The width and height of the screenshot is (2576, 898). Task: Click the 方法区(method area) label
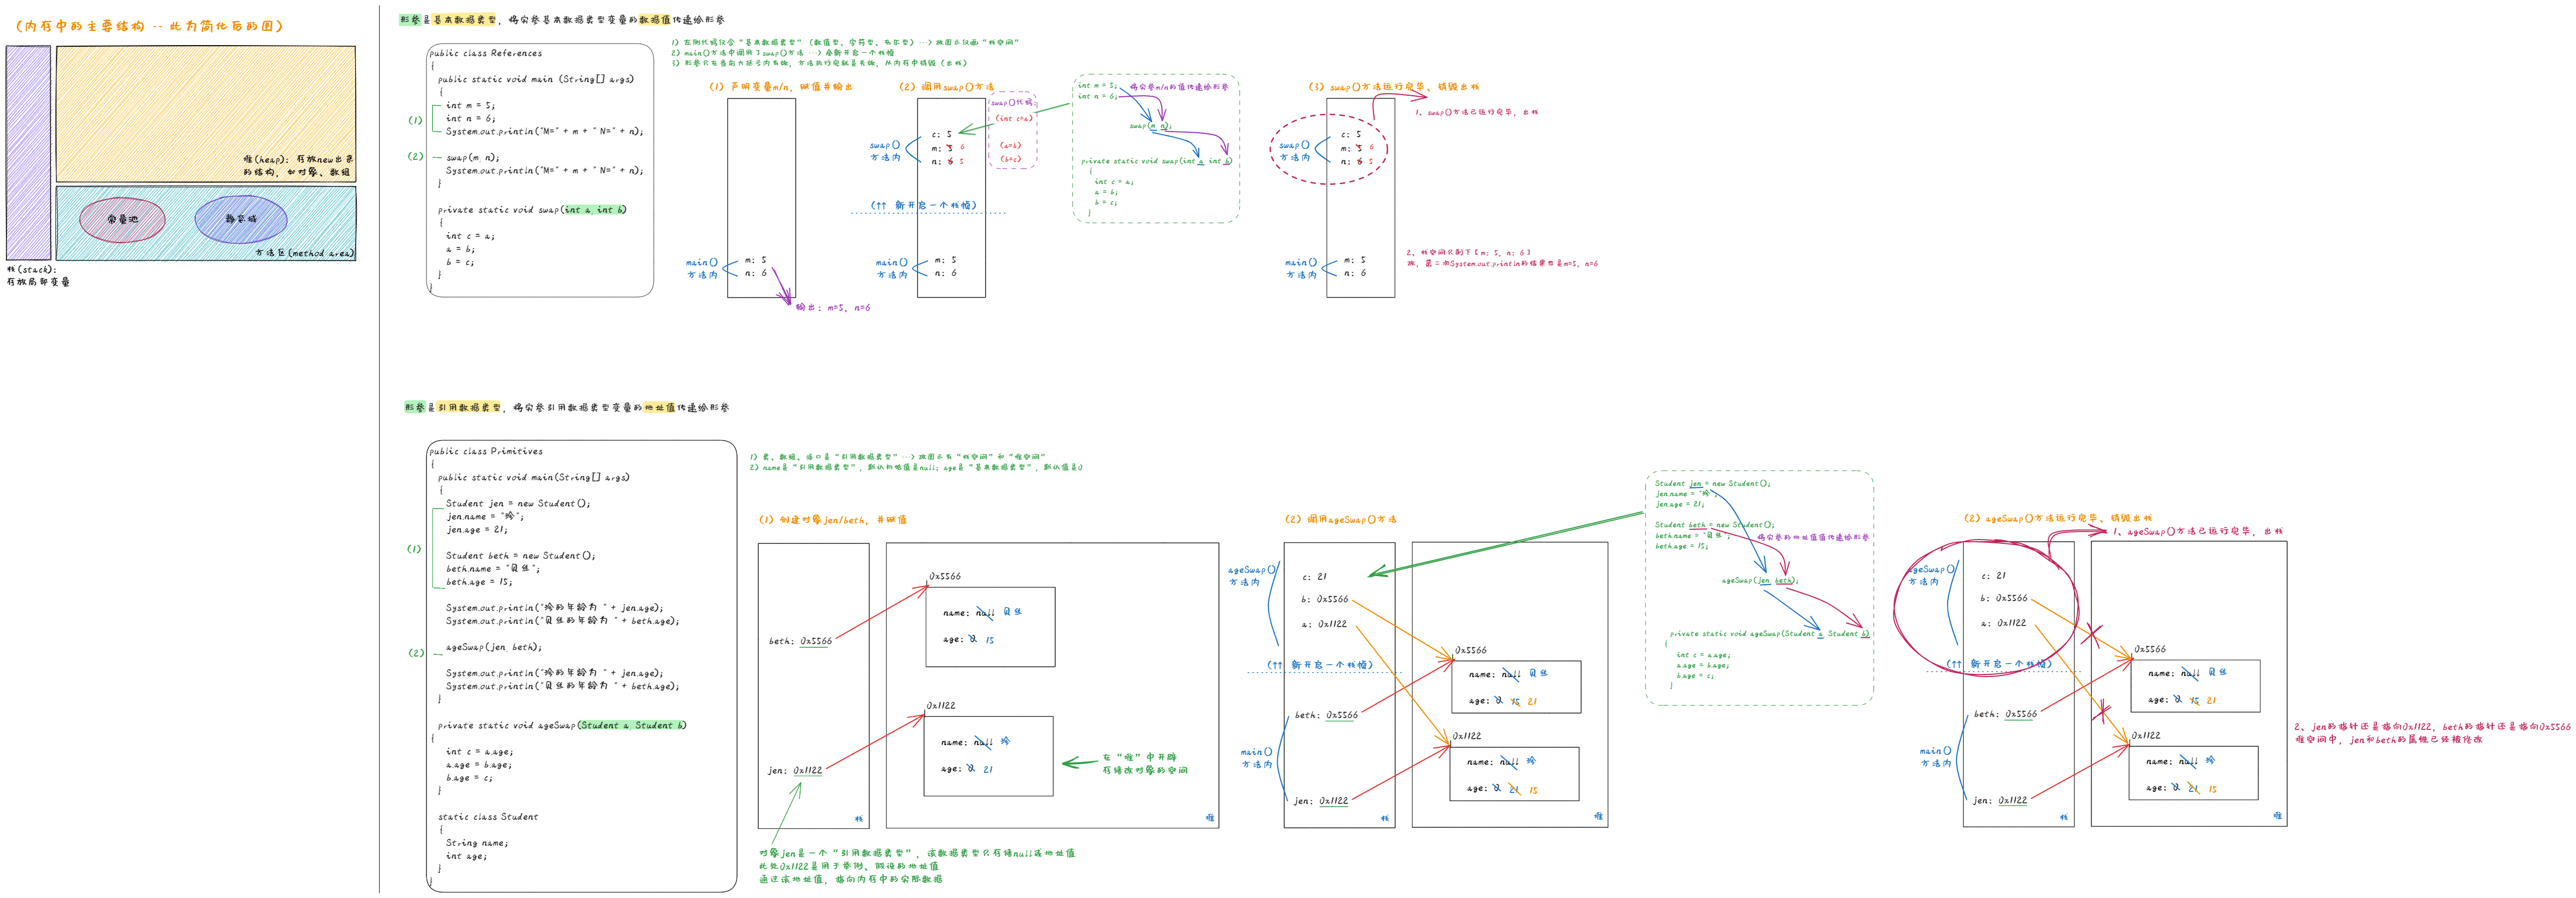point(304,253)
